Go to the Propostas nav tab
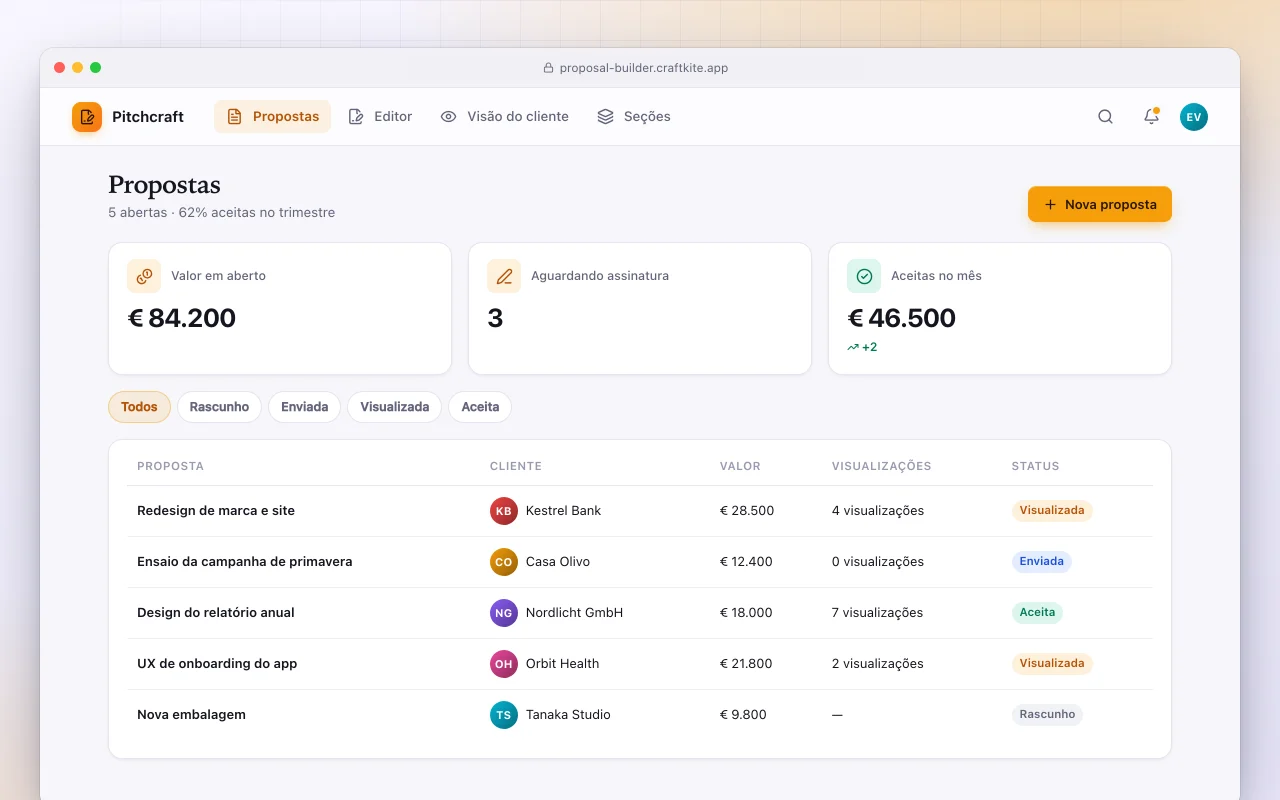This screenshot has width=1280, height=800. [272, 117]
